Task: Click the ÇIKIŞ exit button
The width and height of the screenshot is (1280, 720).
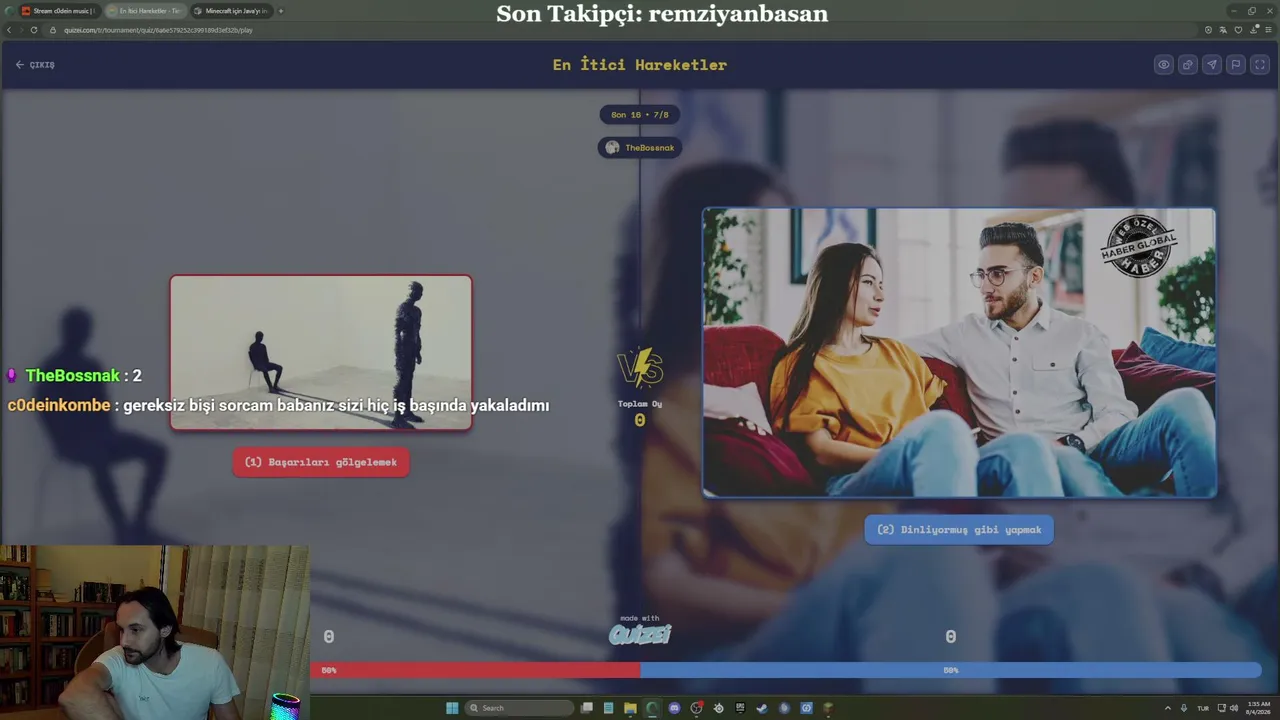Action: click(x=35, y=65)
